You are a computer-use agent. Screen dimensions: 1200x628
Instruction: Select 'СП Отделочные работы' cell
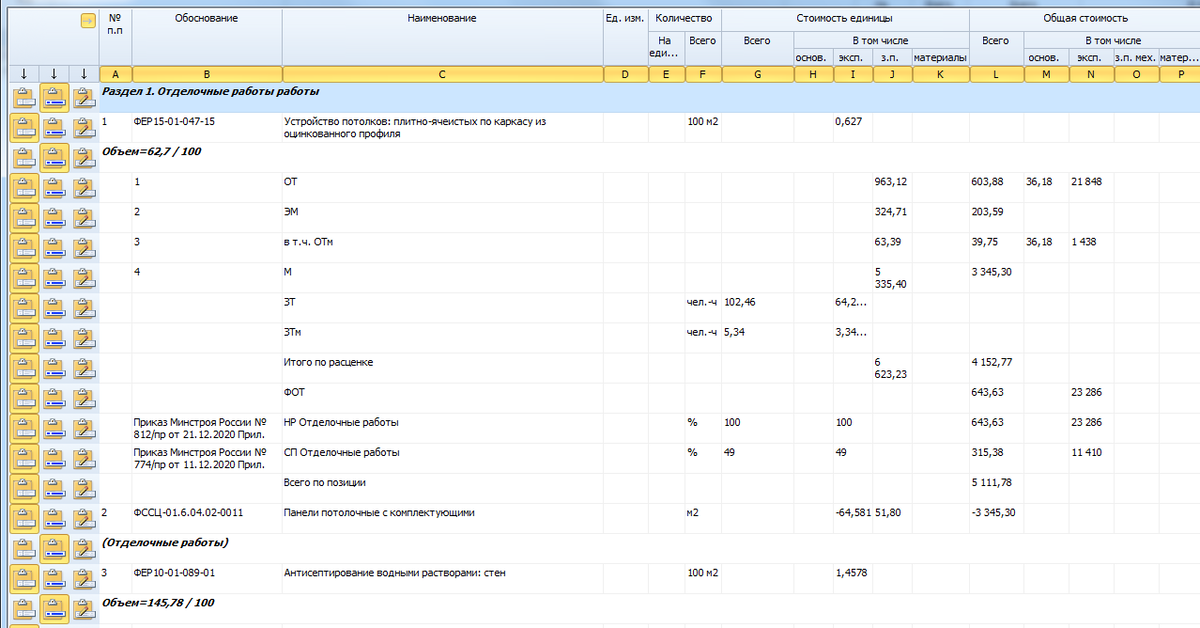click(443, 458)
